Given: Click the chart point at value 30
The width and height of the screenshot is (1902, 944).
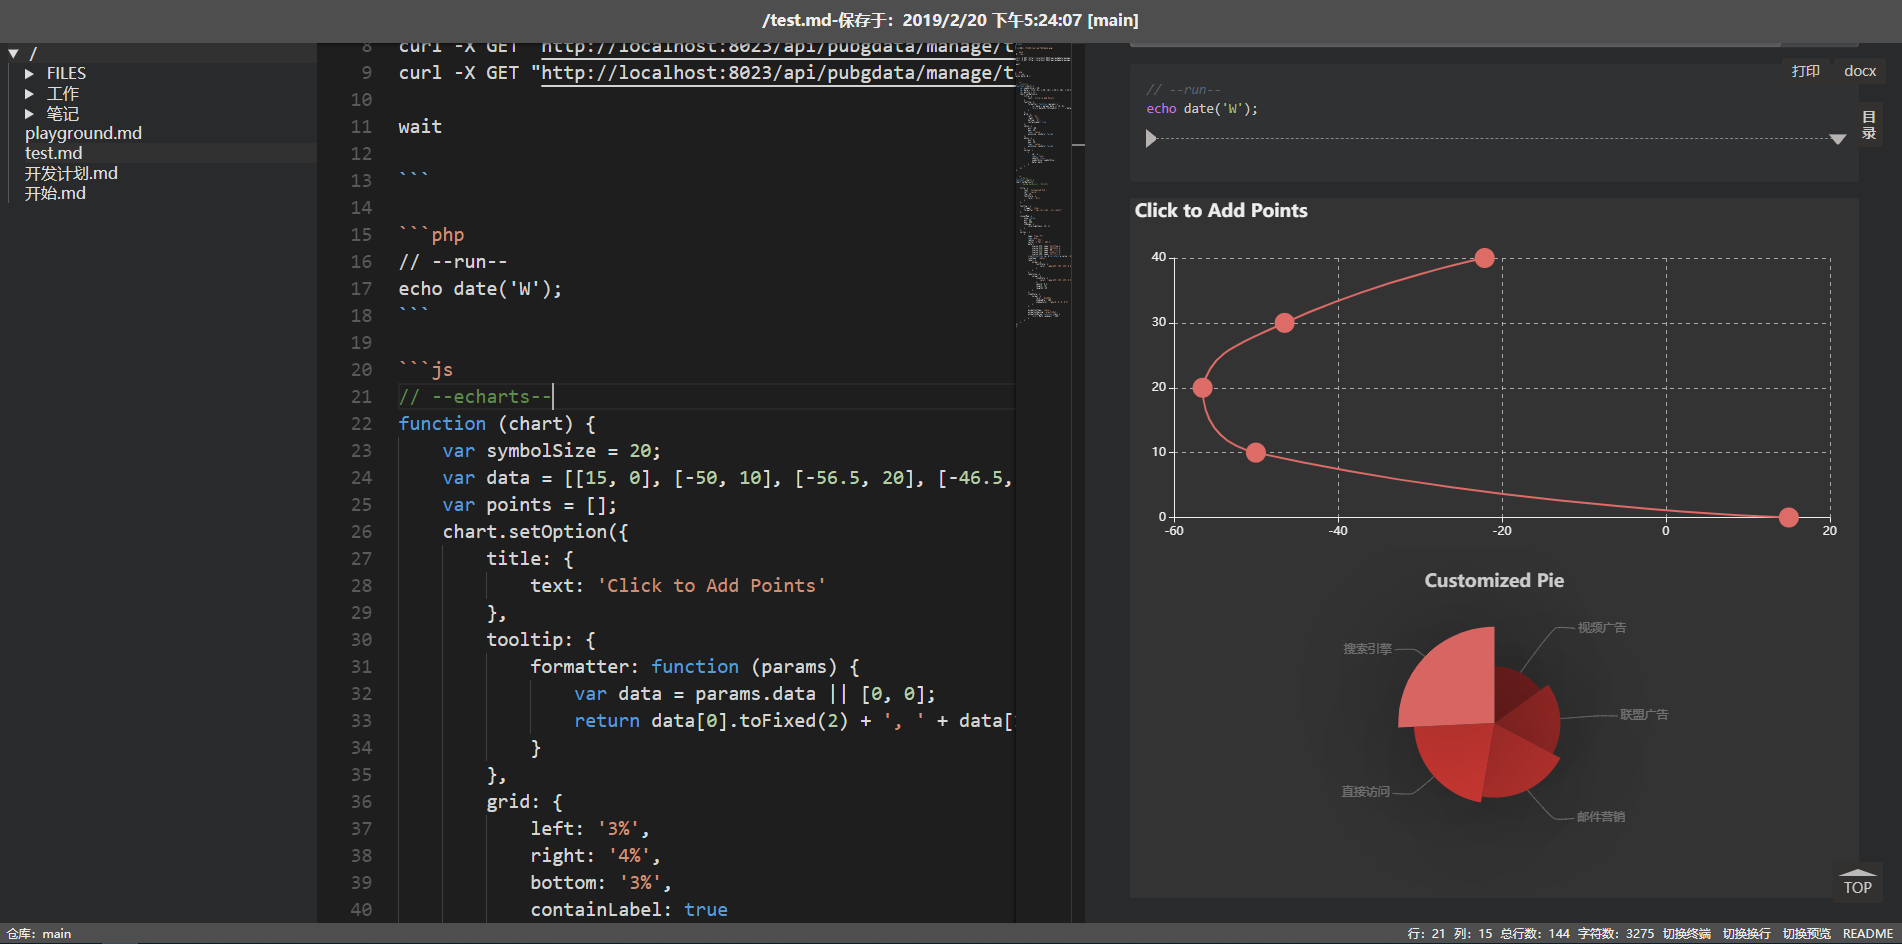Looking at the screenshot, I should (x=1285, y=323).
